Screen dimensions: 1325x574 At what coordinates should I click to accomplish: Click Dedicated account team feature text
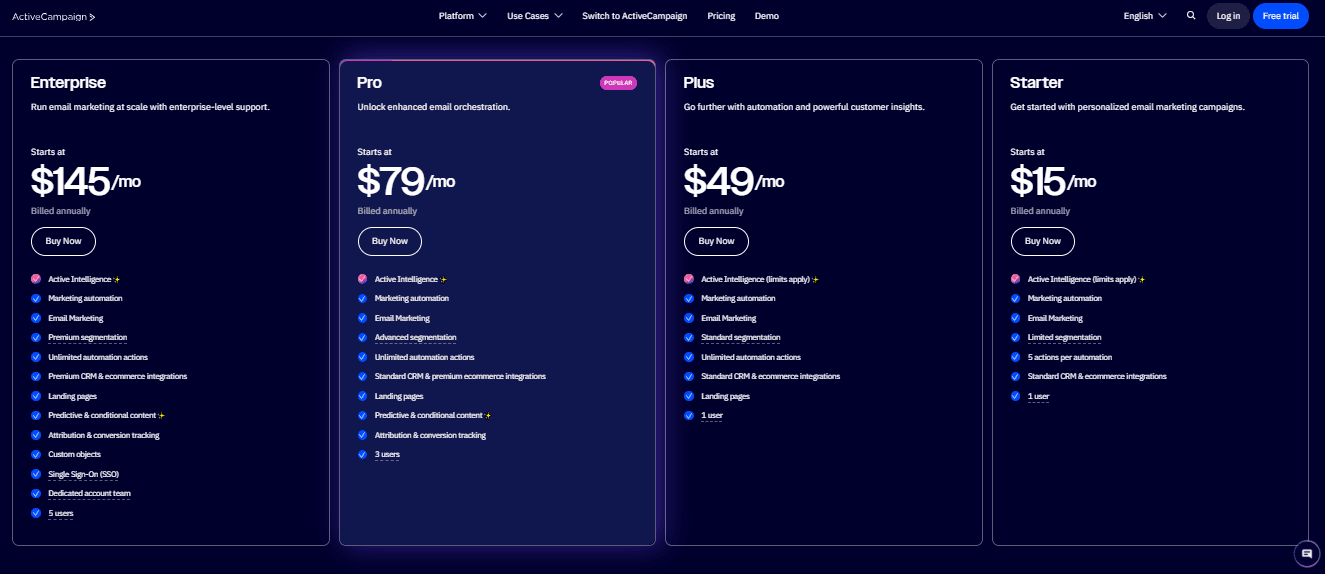[89, 493]
